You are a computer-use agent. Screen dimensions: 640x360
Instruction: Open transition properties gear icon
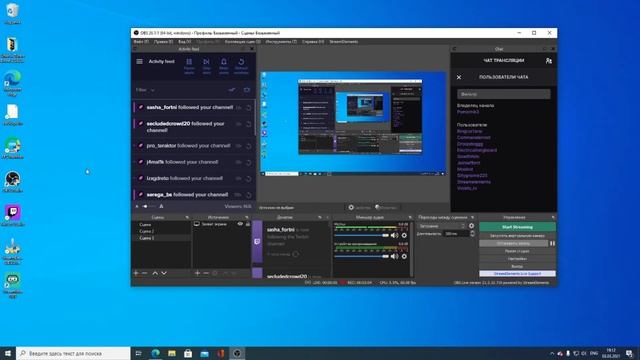coord(471,226)
